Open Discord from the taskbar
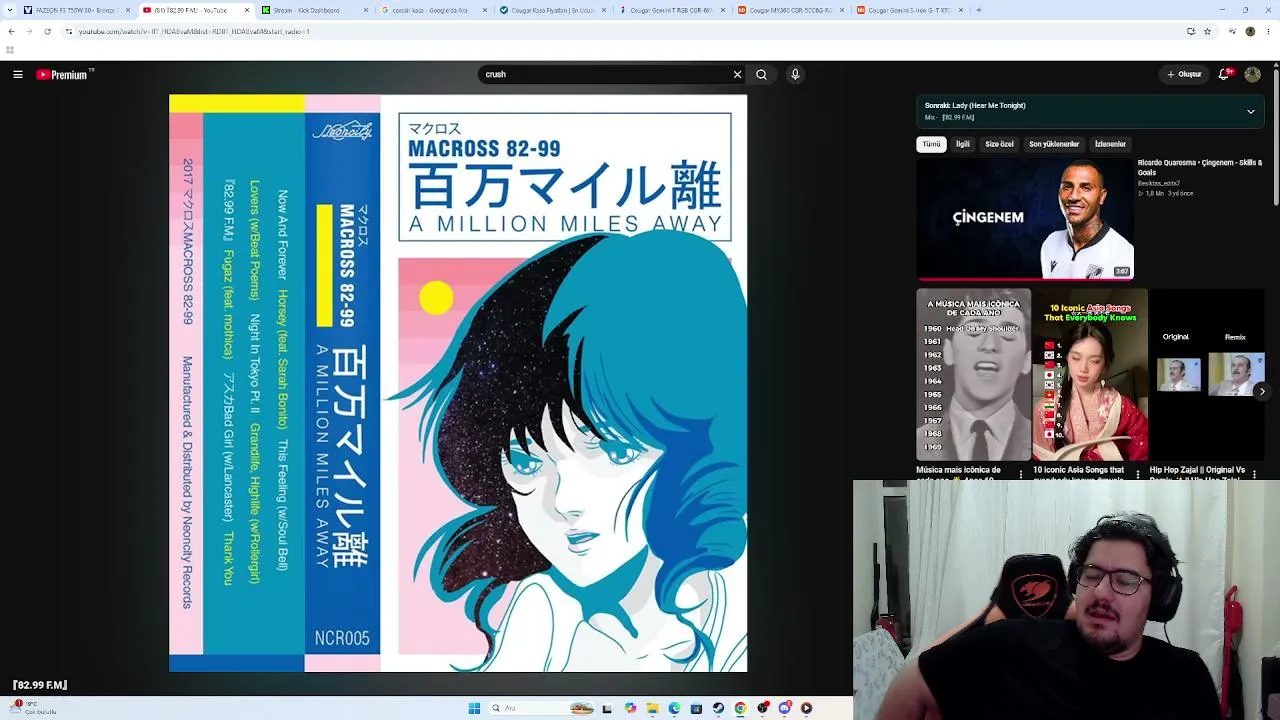Screen dimensions: 1280x720 [x=784, y=708]
